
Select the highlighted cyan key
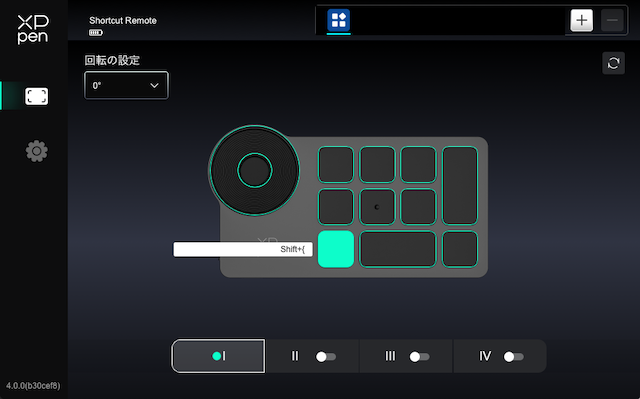click(x=336, y=249)
